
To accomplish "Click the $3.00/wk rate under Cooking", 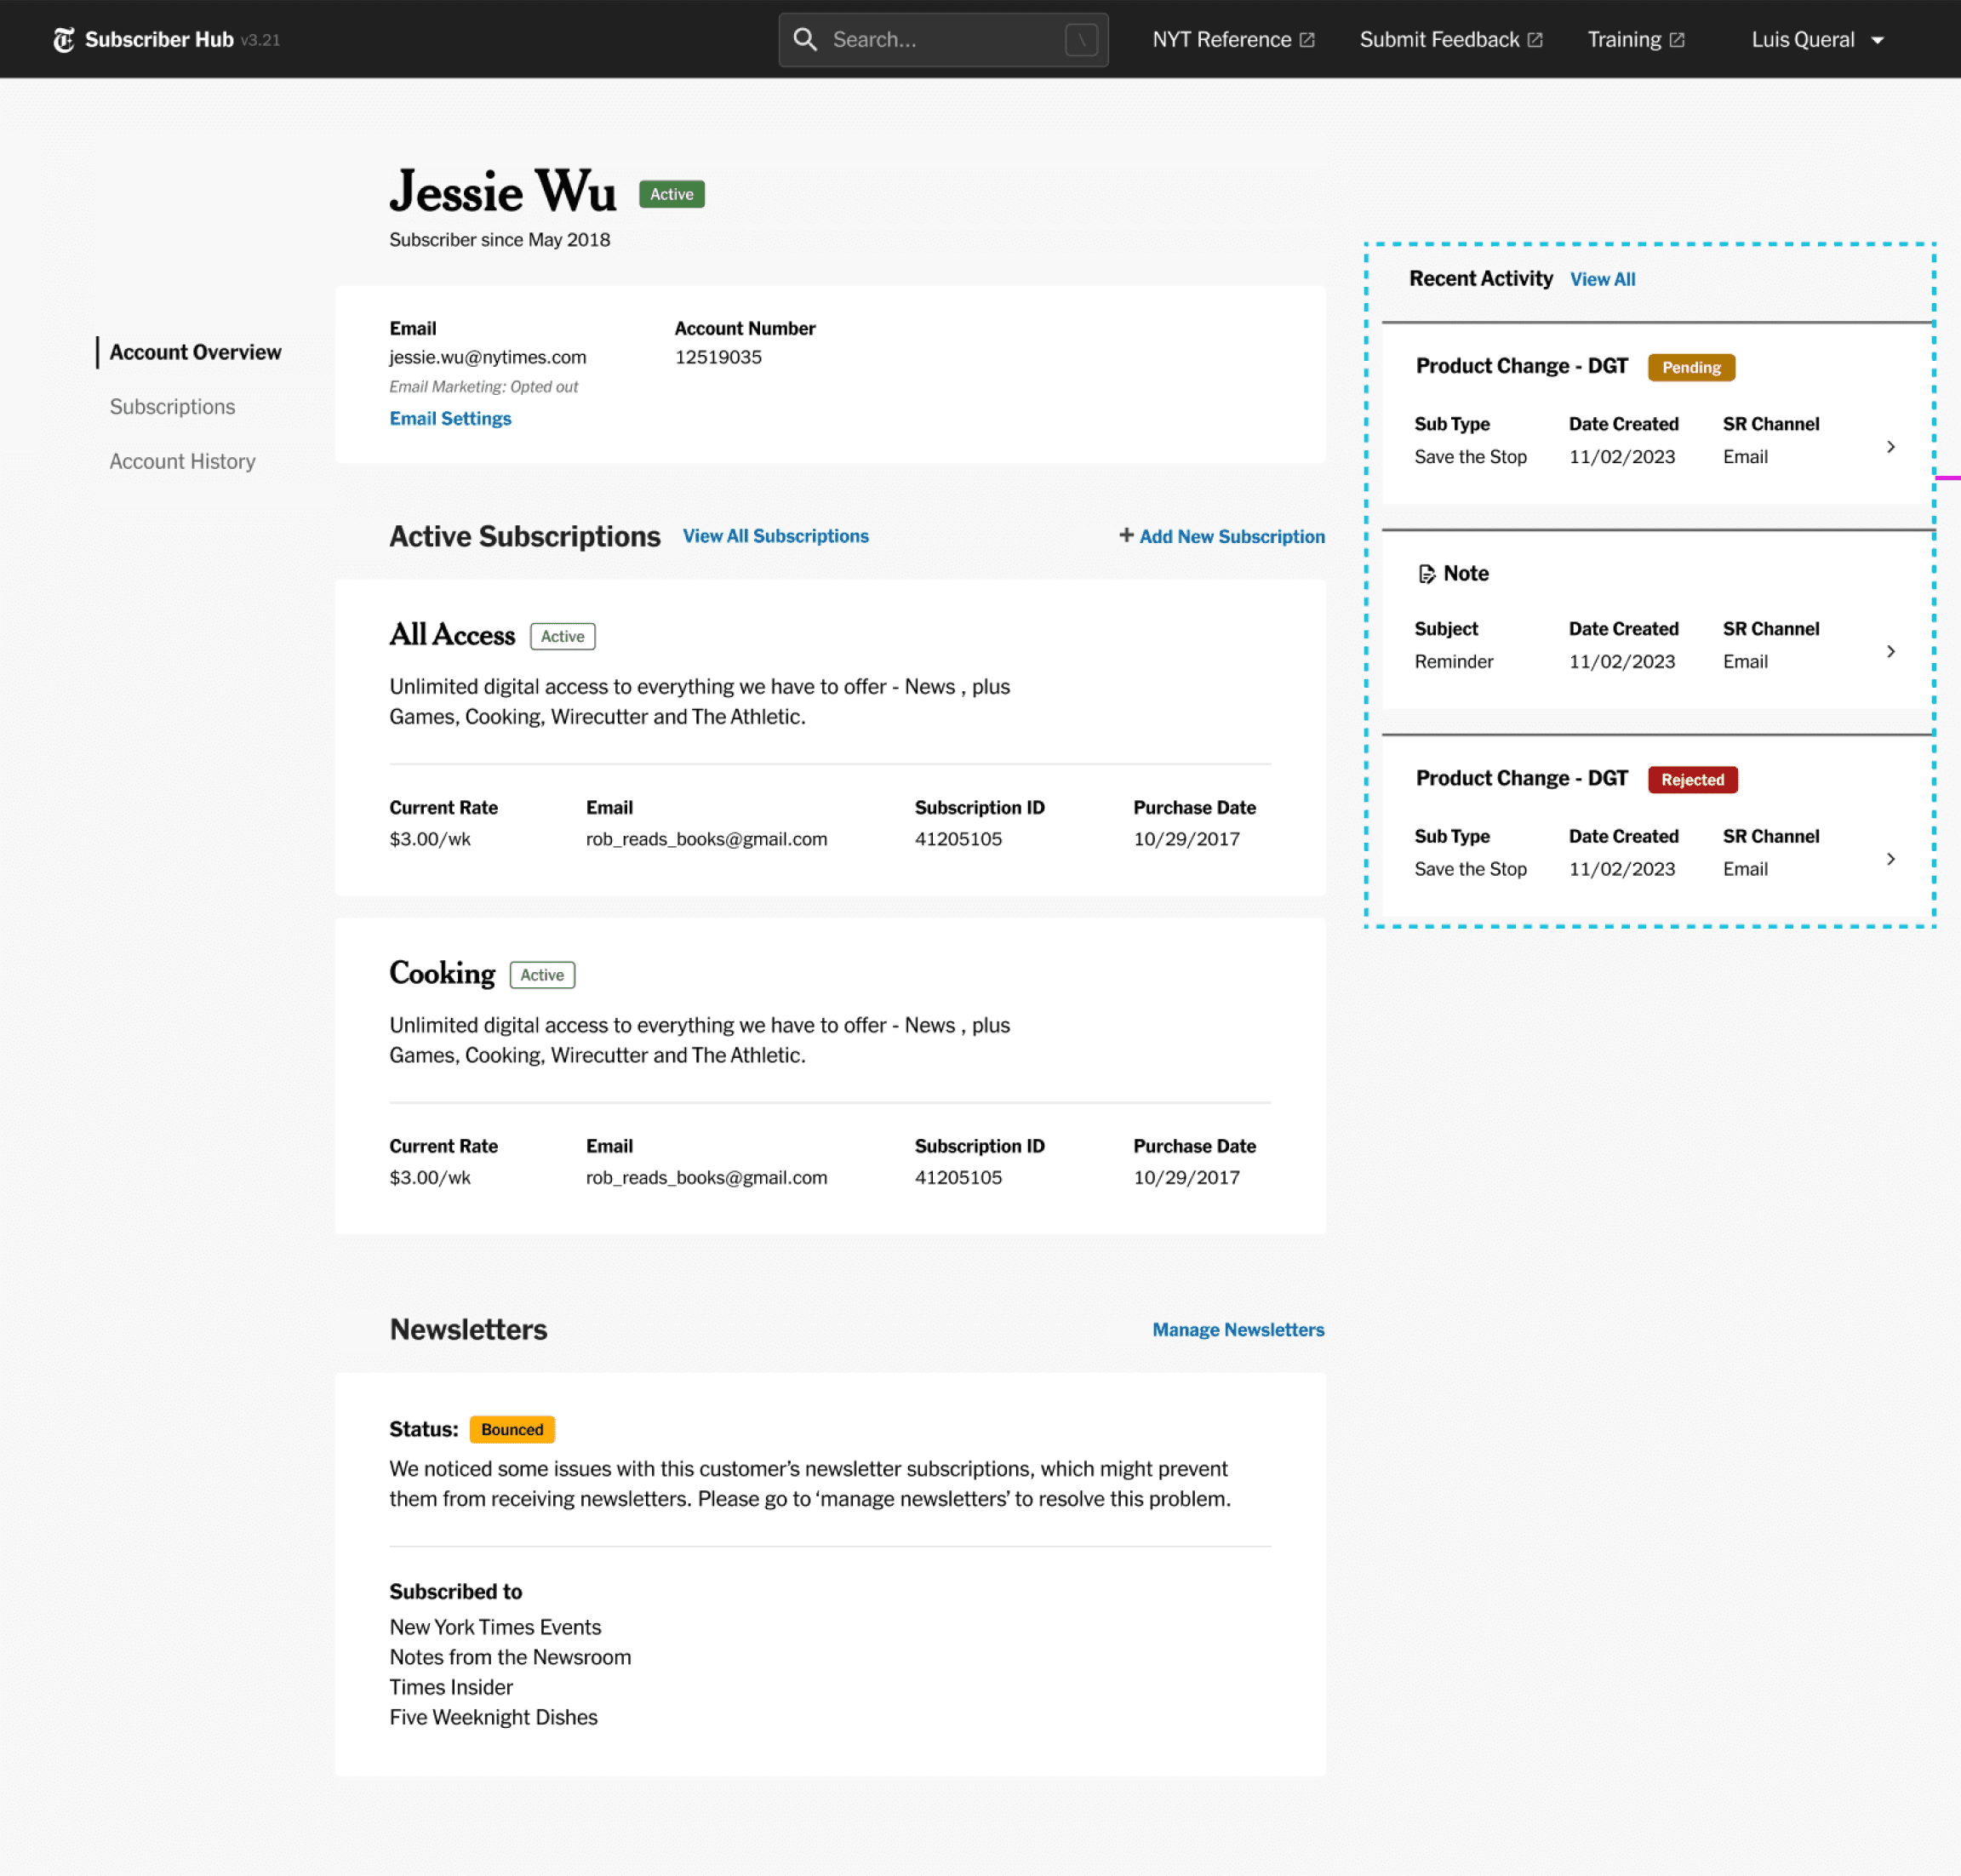I will (430, 1178).
